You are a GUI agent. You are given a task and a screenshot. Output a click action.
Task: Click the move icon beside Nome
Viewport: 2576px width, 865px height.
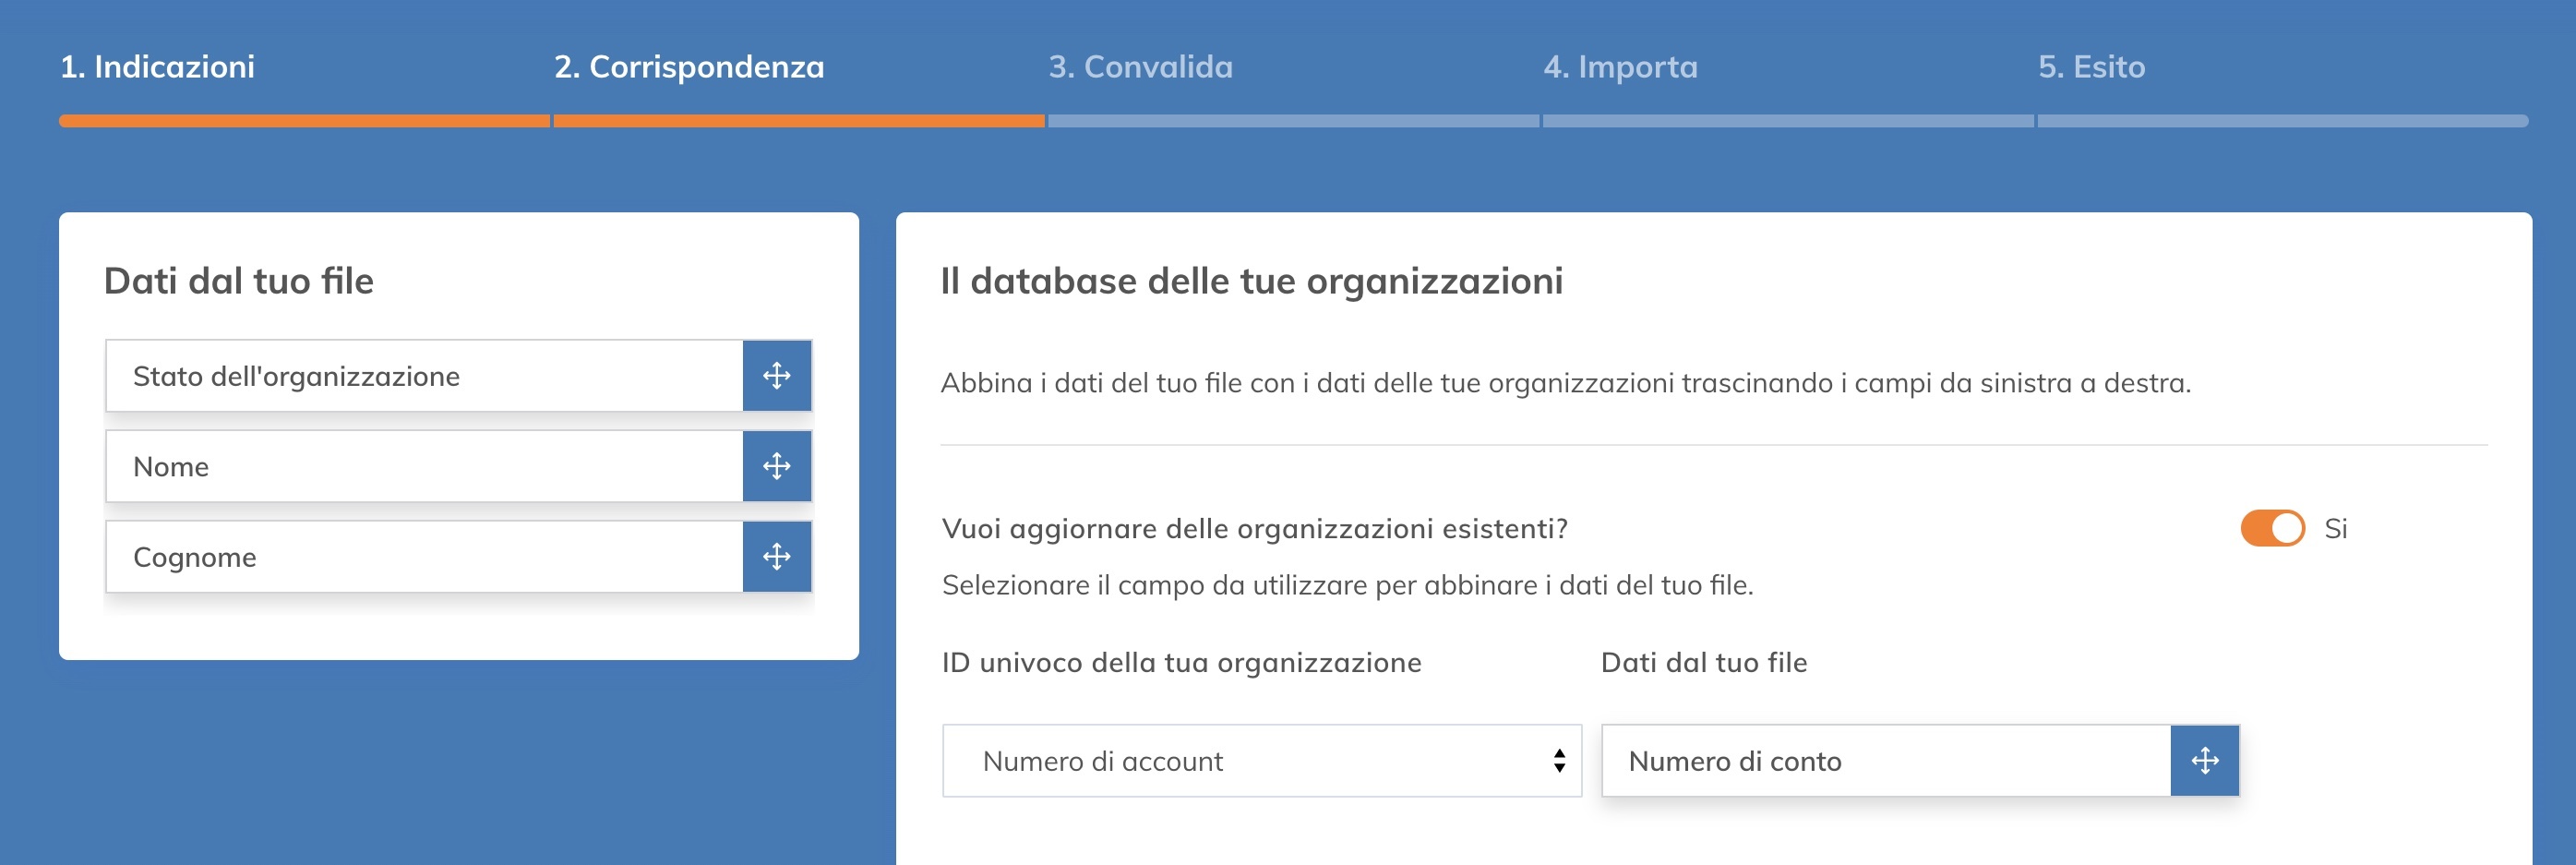pos(776,466)
